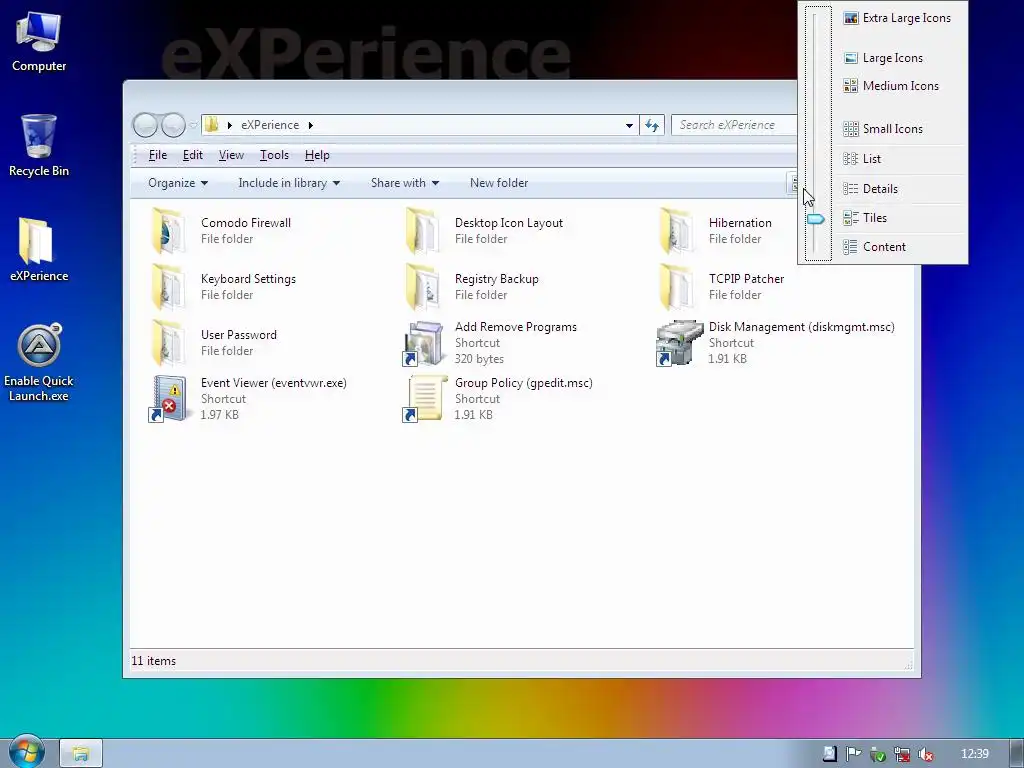The width and height of the screenshot is (1024, 768).
Task: Select the Group Policy shortcut icon
Action: point(425,399)
